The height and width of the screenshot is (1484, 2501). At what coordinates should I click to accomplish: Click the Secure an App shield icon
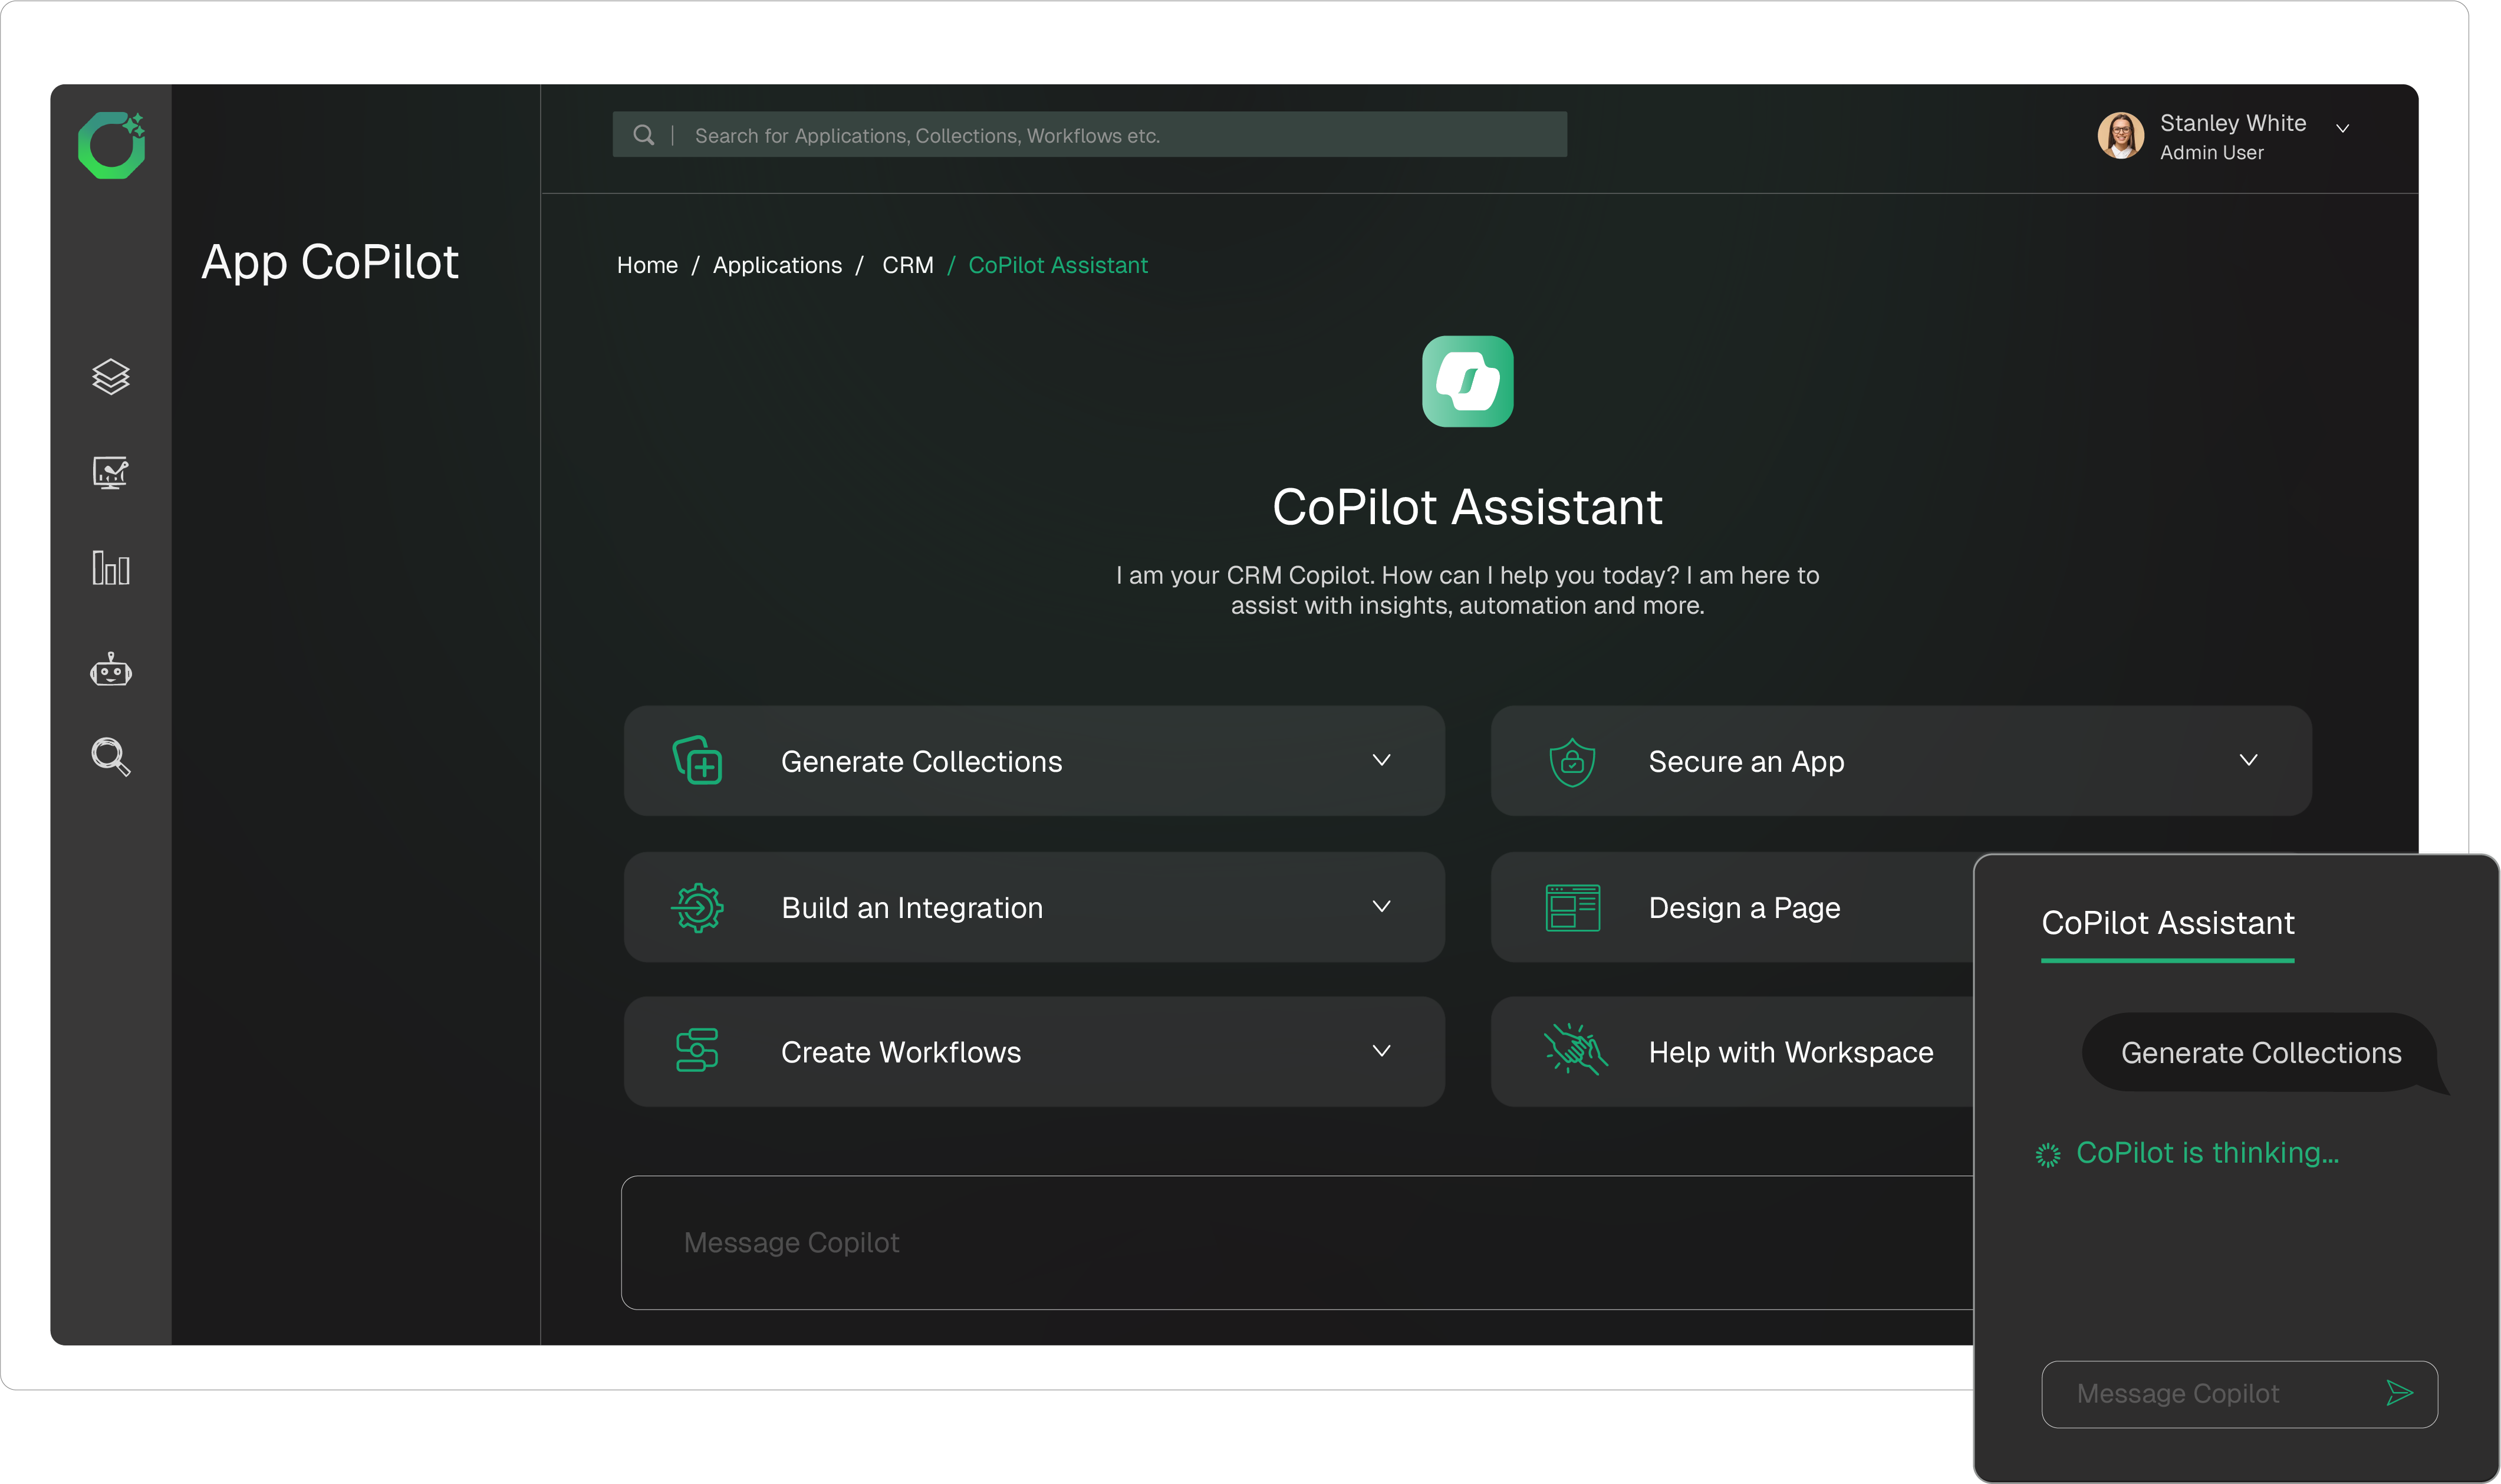1572,762
